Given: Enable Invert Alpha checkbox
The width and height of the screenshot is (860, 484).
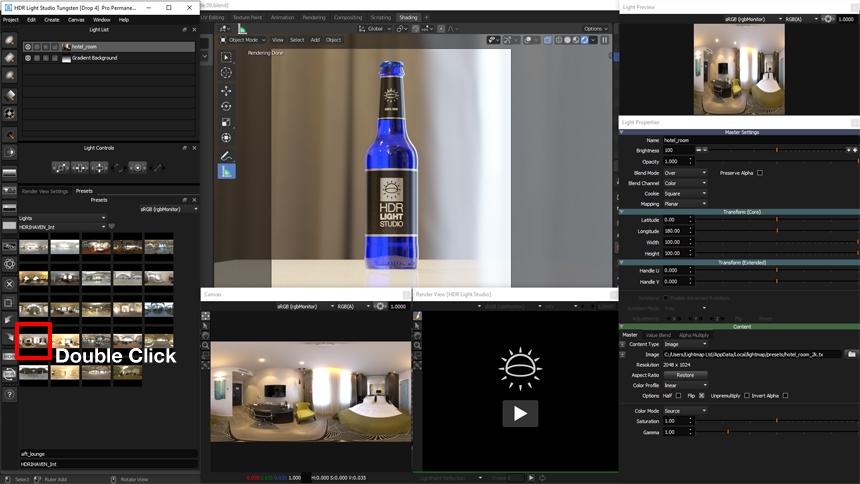Looking at the screenshot, I should click(785, 396).
